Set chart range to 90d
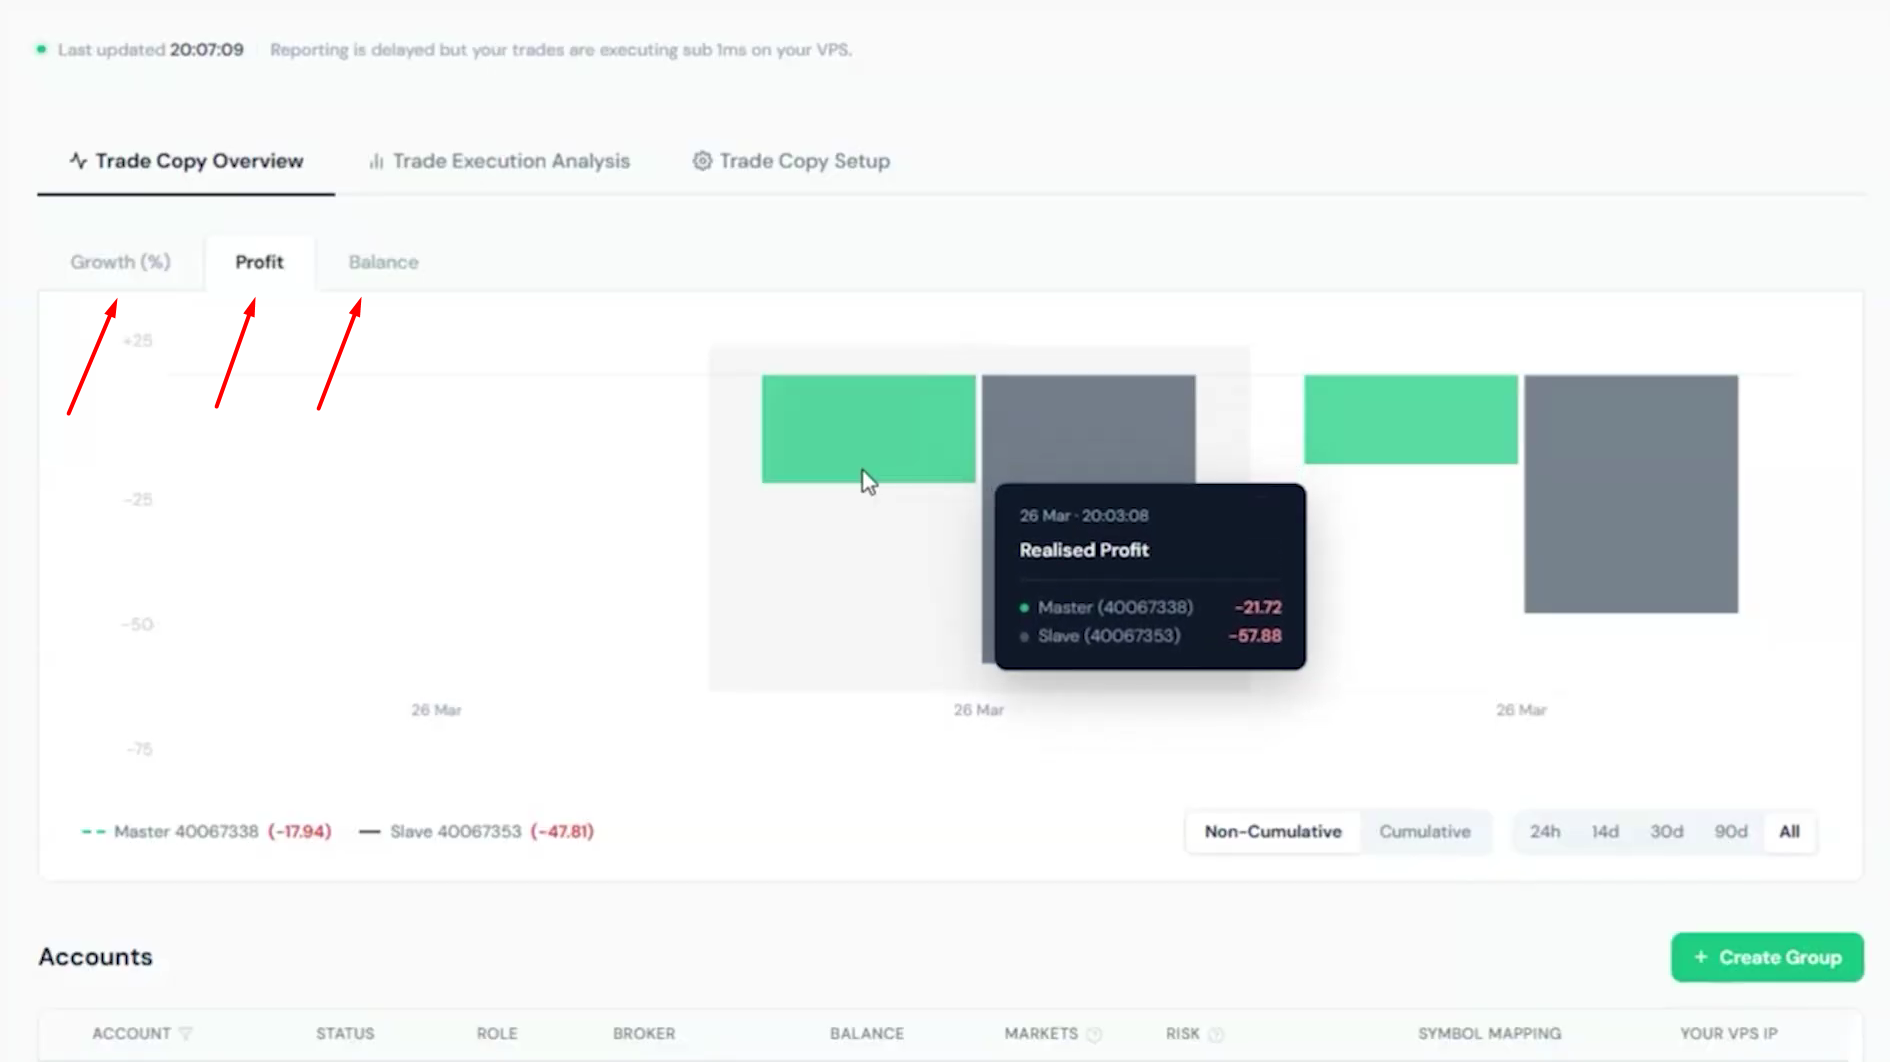 1731,832
